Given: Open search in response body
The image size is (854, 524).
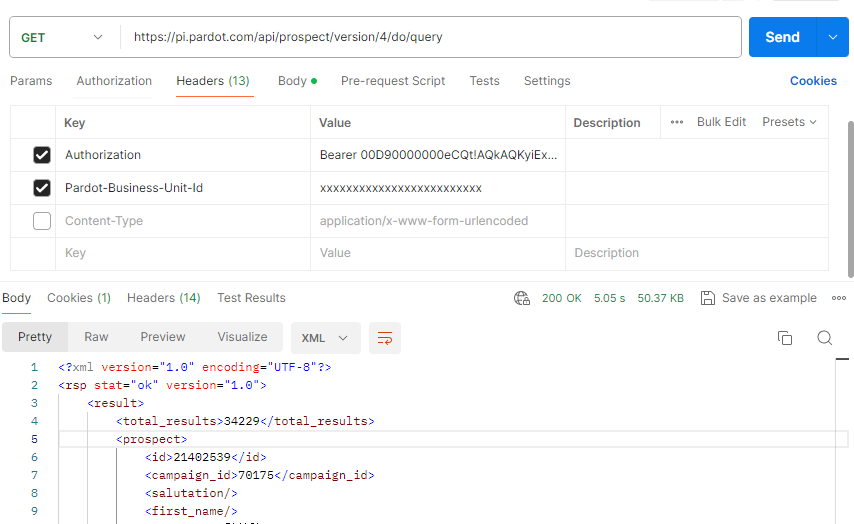Looking at the screenshot, I should pos(825,338).
